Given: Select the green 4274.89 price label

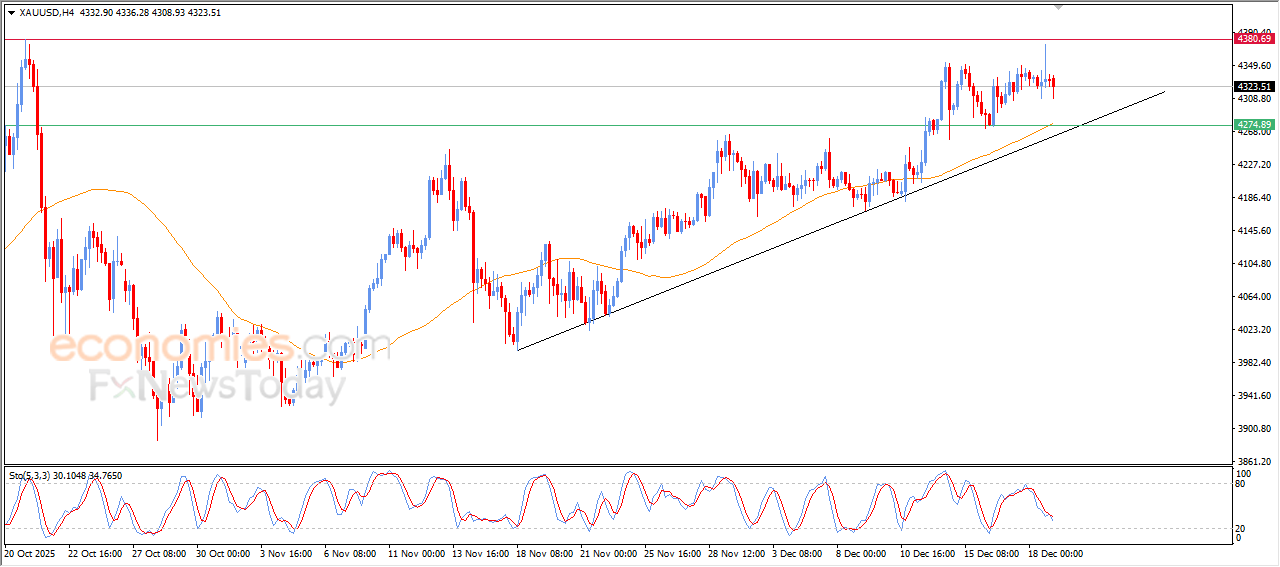Looking at the screenshot, I should (1254, 125).
